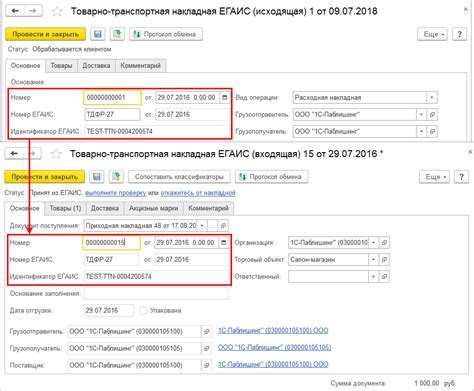This screenshot has width=474, height=391.
Task: Open the Грузоотправитель record in the incoming window
Action: (x=207, y=331)
